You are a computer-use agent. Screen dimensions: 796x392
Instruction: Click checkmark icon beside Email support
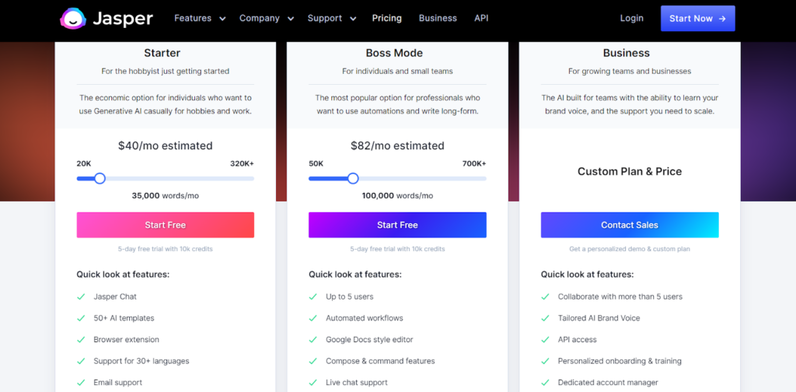pyautogui.click(x=81, y=382)
